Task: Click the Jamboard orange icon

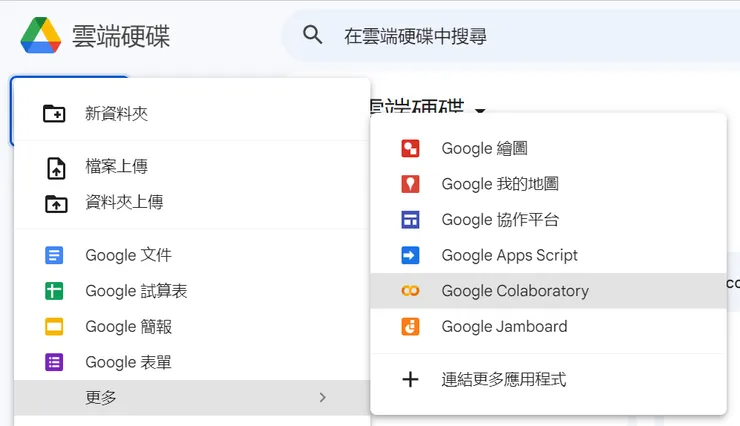Action: tap(410, 326)
